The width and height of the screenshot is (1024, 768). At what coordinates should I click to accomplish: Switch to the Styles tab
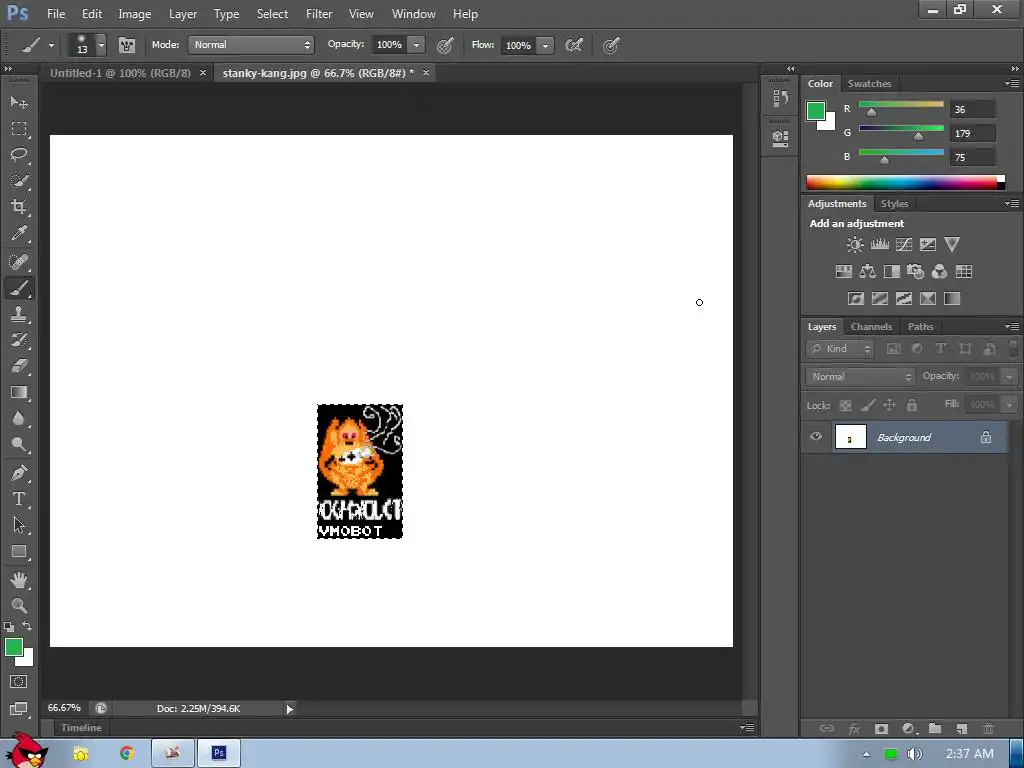[x=894, y=204]
